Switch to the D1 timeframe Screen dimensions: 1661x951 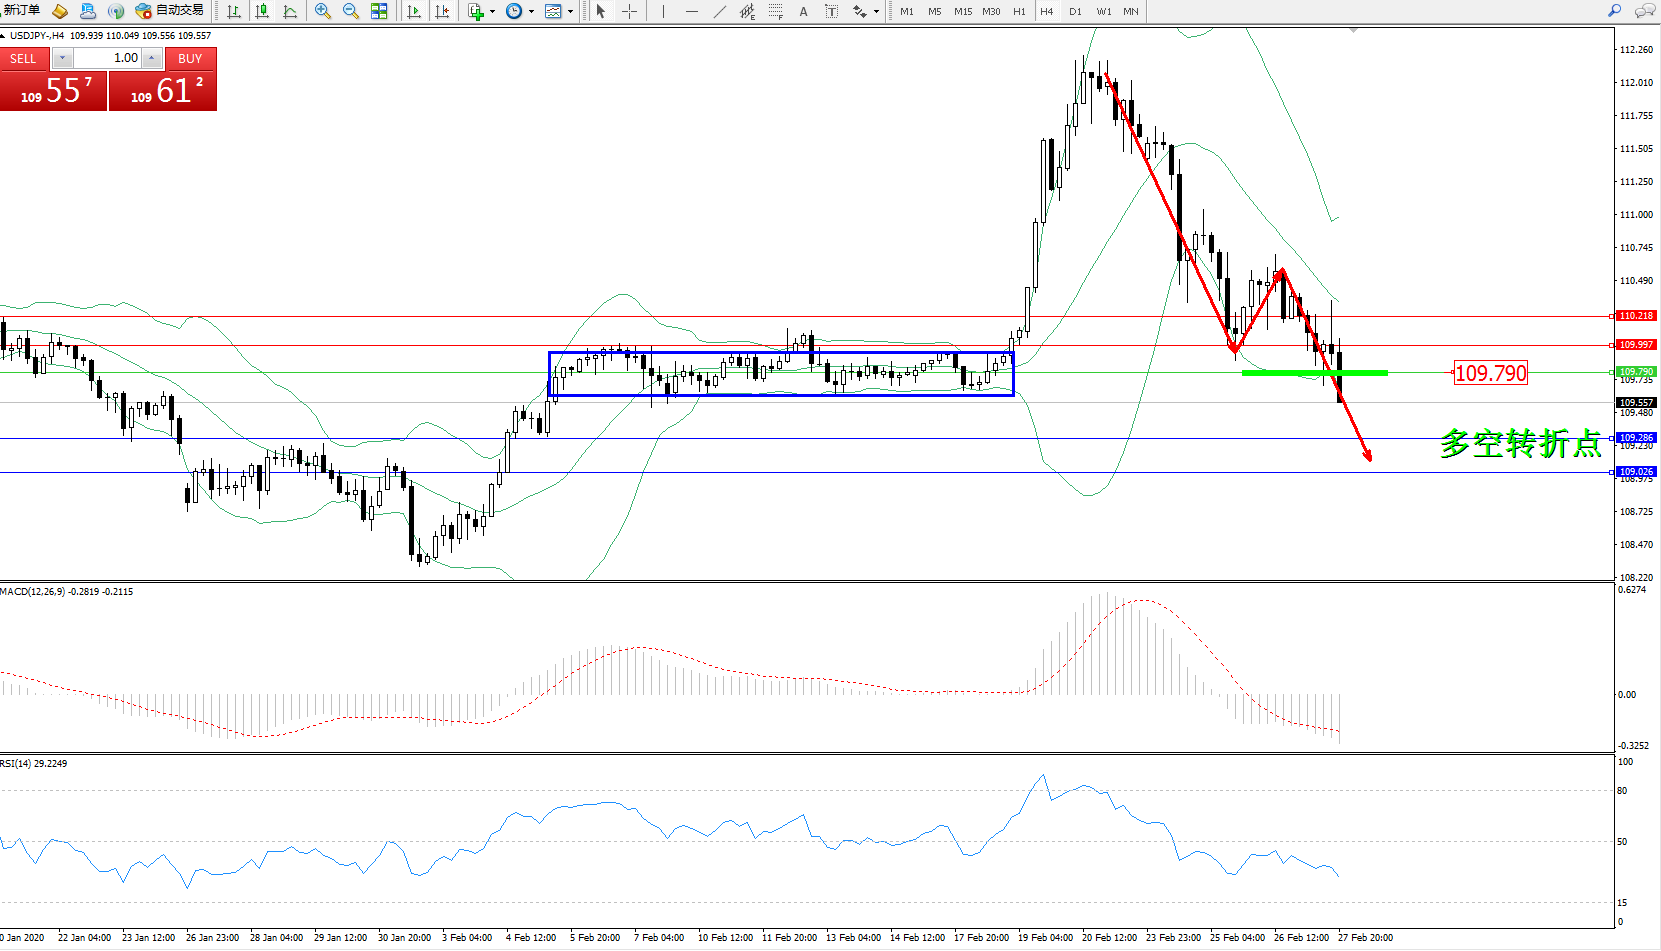point(1075,12)
